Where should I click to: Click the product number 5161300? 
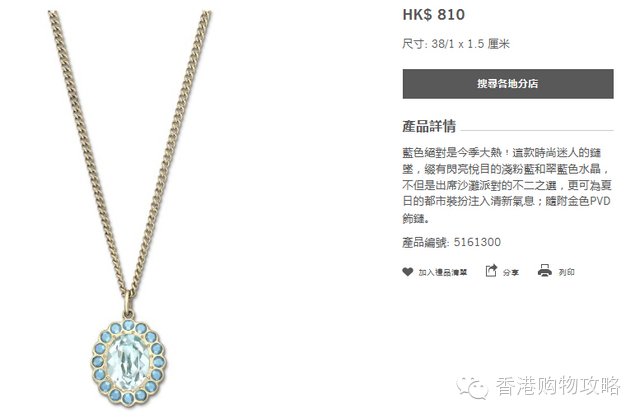coord(477,242)
